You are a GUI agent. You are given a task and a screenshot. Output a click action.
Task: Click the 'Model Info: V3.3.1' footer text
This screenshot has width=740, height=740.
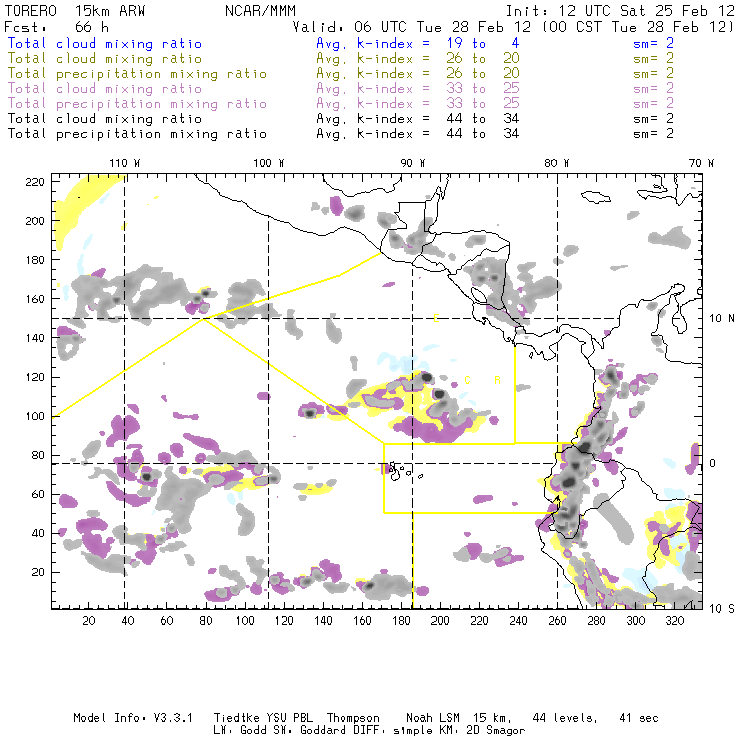click(133, 718)
